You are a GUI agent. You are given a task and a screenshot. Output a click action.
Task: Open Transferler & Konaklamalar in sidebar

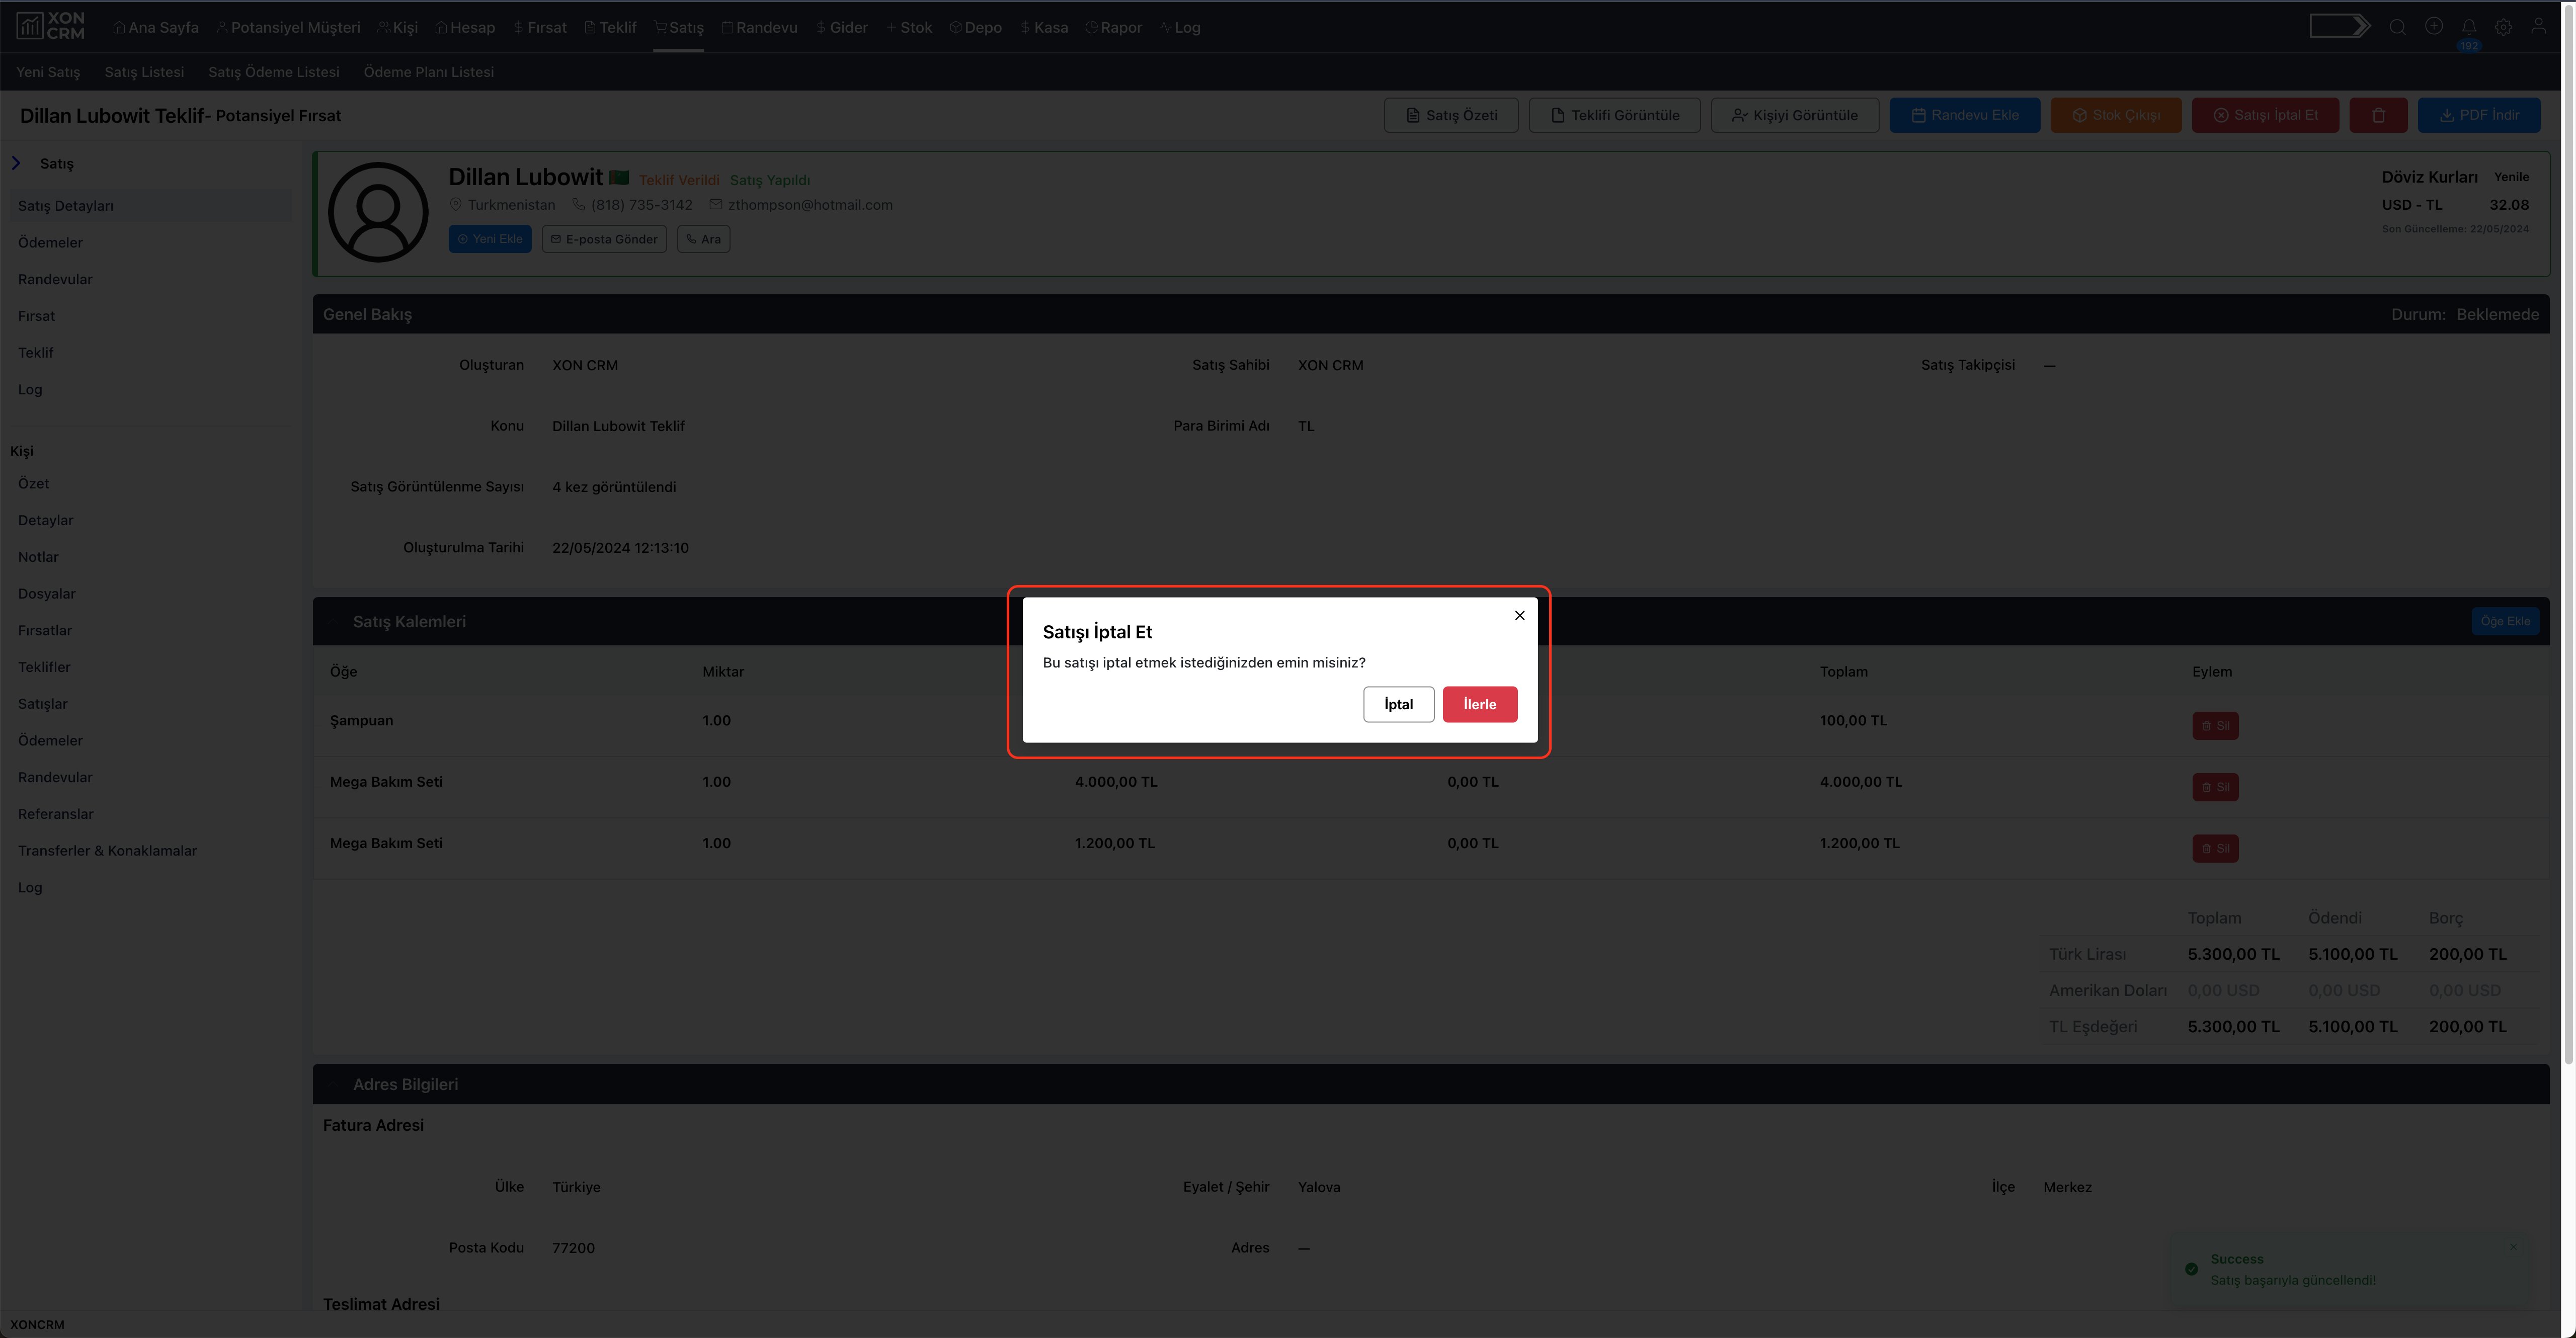(x=107, y=851)
